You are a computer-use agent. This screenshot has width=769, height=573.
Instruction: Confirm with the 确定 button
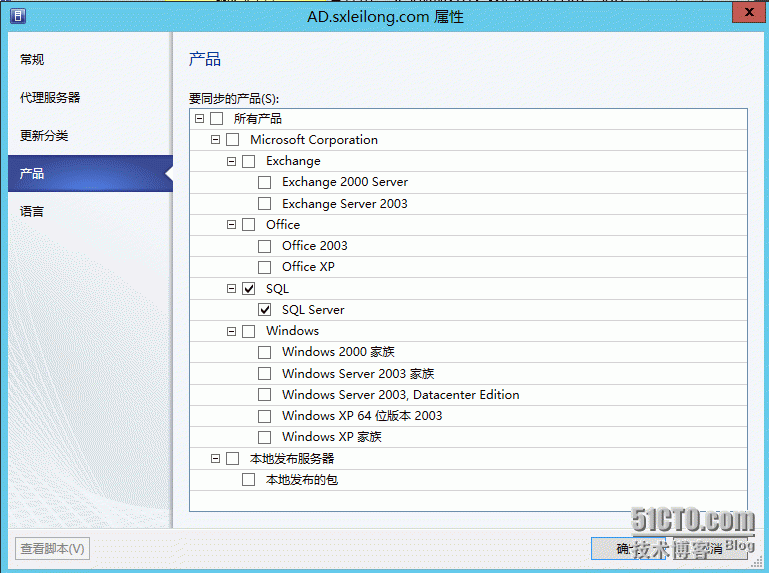click(x=628, y=548)
